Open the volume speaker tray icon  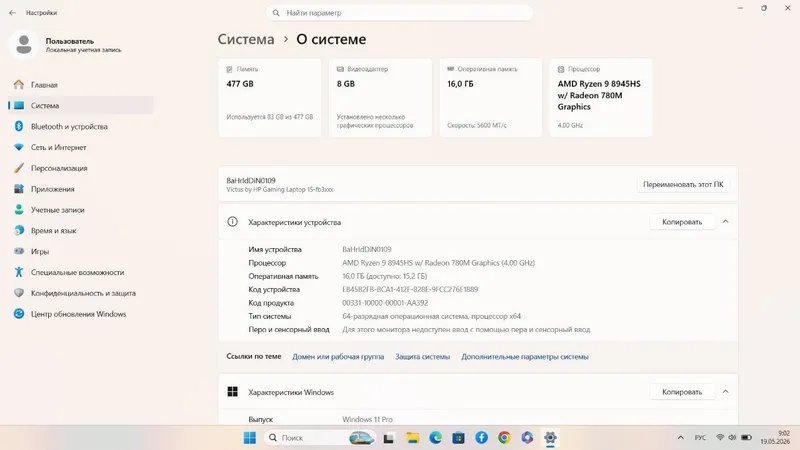coord(732,438)
